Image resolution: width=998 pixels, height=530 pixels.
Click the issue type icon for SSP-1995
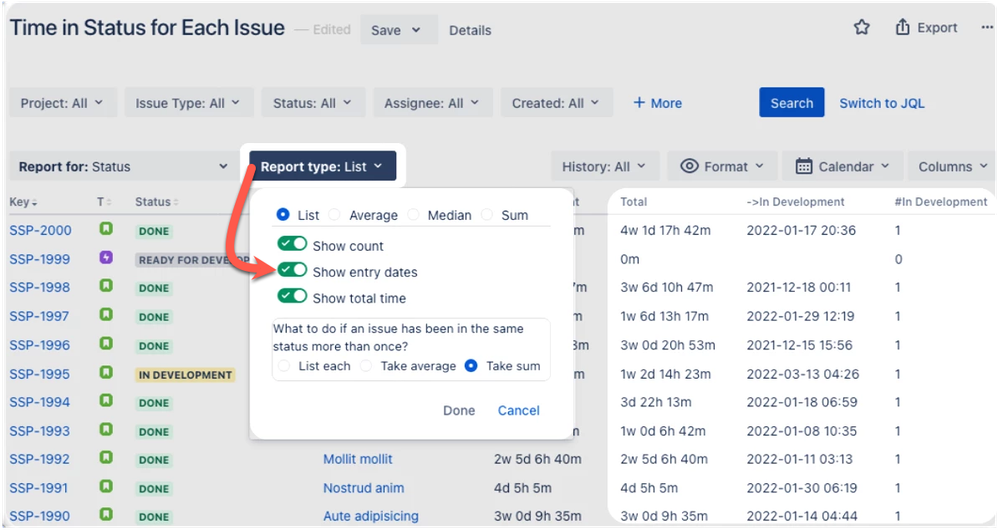point(106,372)
